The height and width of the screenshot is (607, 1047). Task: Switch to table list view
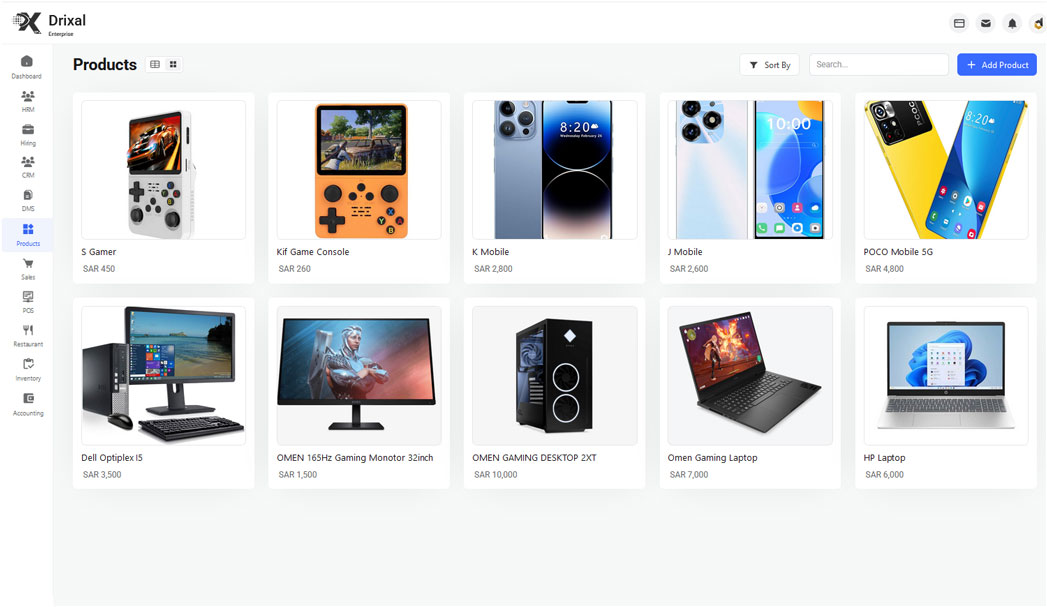(x=155, y=64)
